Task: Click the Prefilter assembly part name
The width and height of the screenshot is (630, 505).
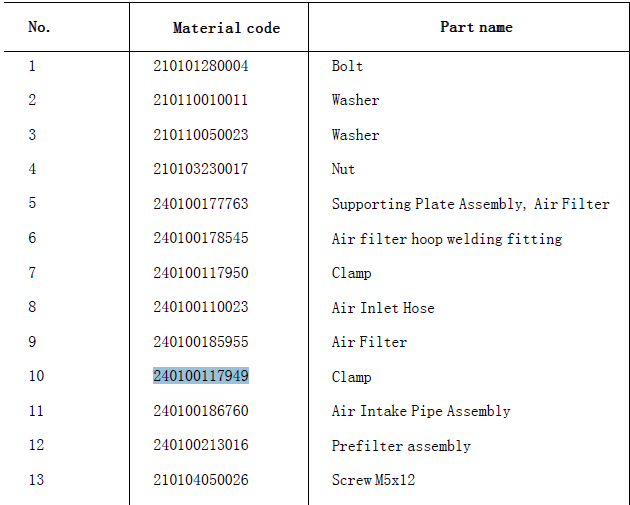Action: click(401, 446)
